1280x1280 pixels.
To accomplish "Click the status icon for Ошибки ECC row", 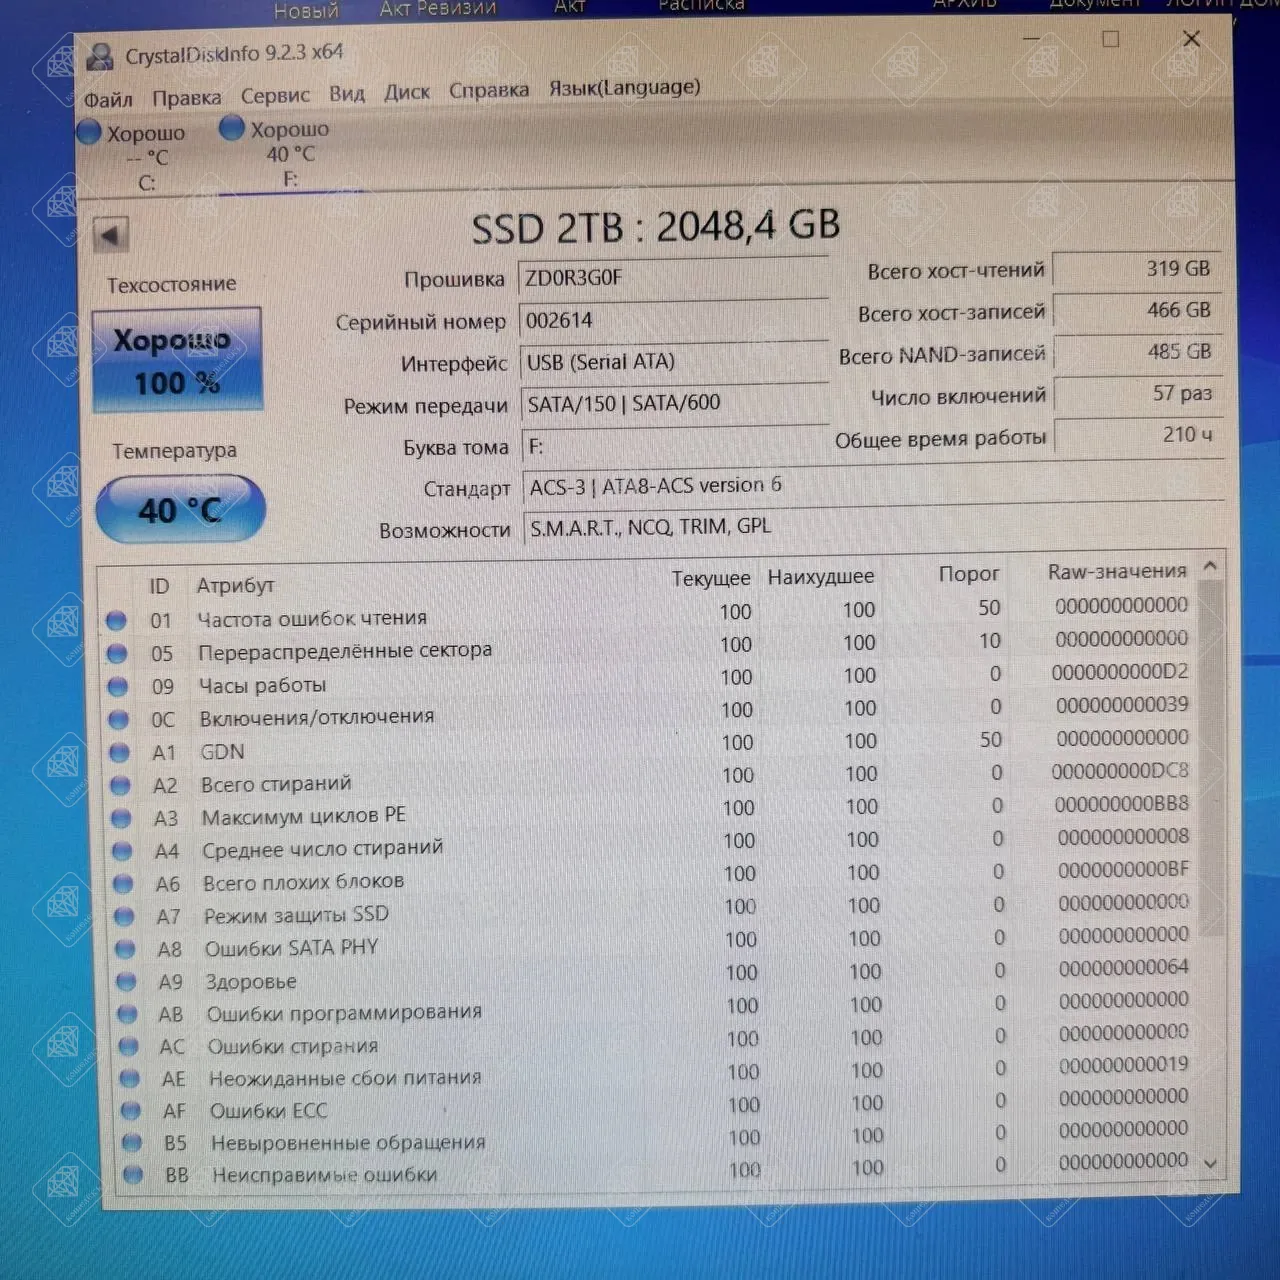I will click(130, 1111).
